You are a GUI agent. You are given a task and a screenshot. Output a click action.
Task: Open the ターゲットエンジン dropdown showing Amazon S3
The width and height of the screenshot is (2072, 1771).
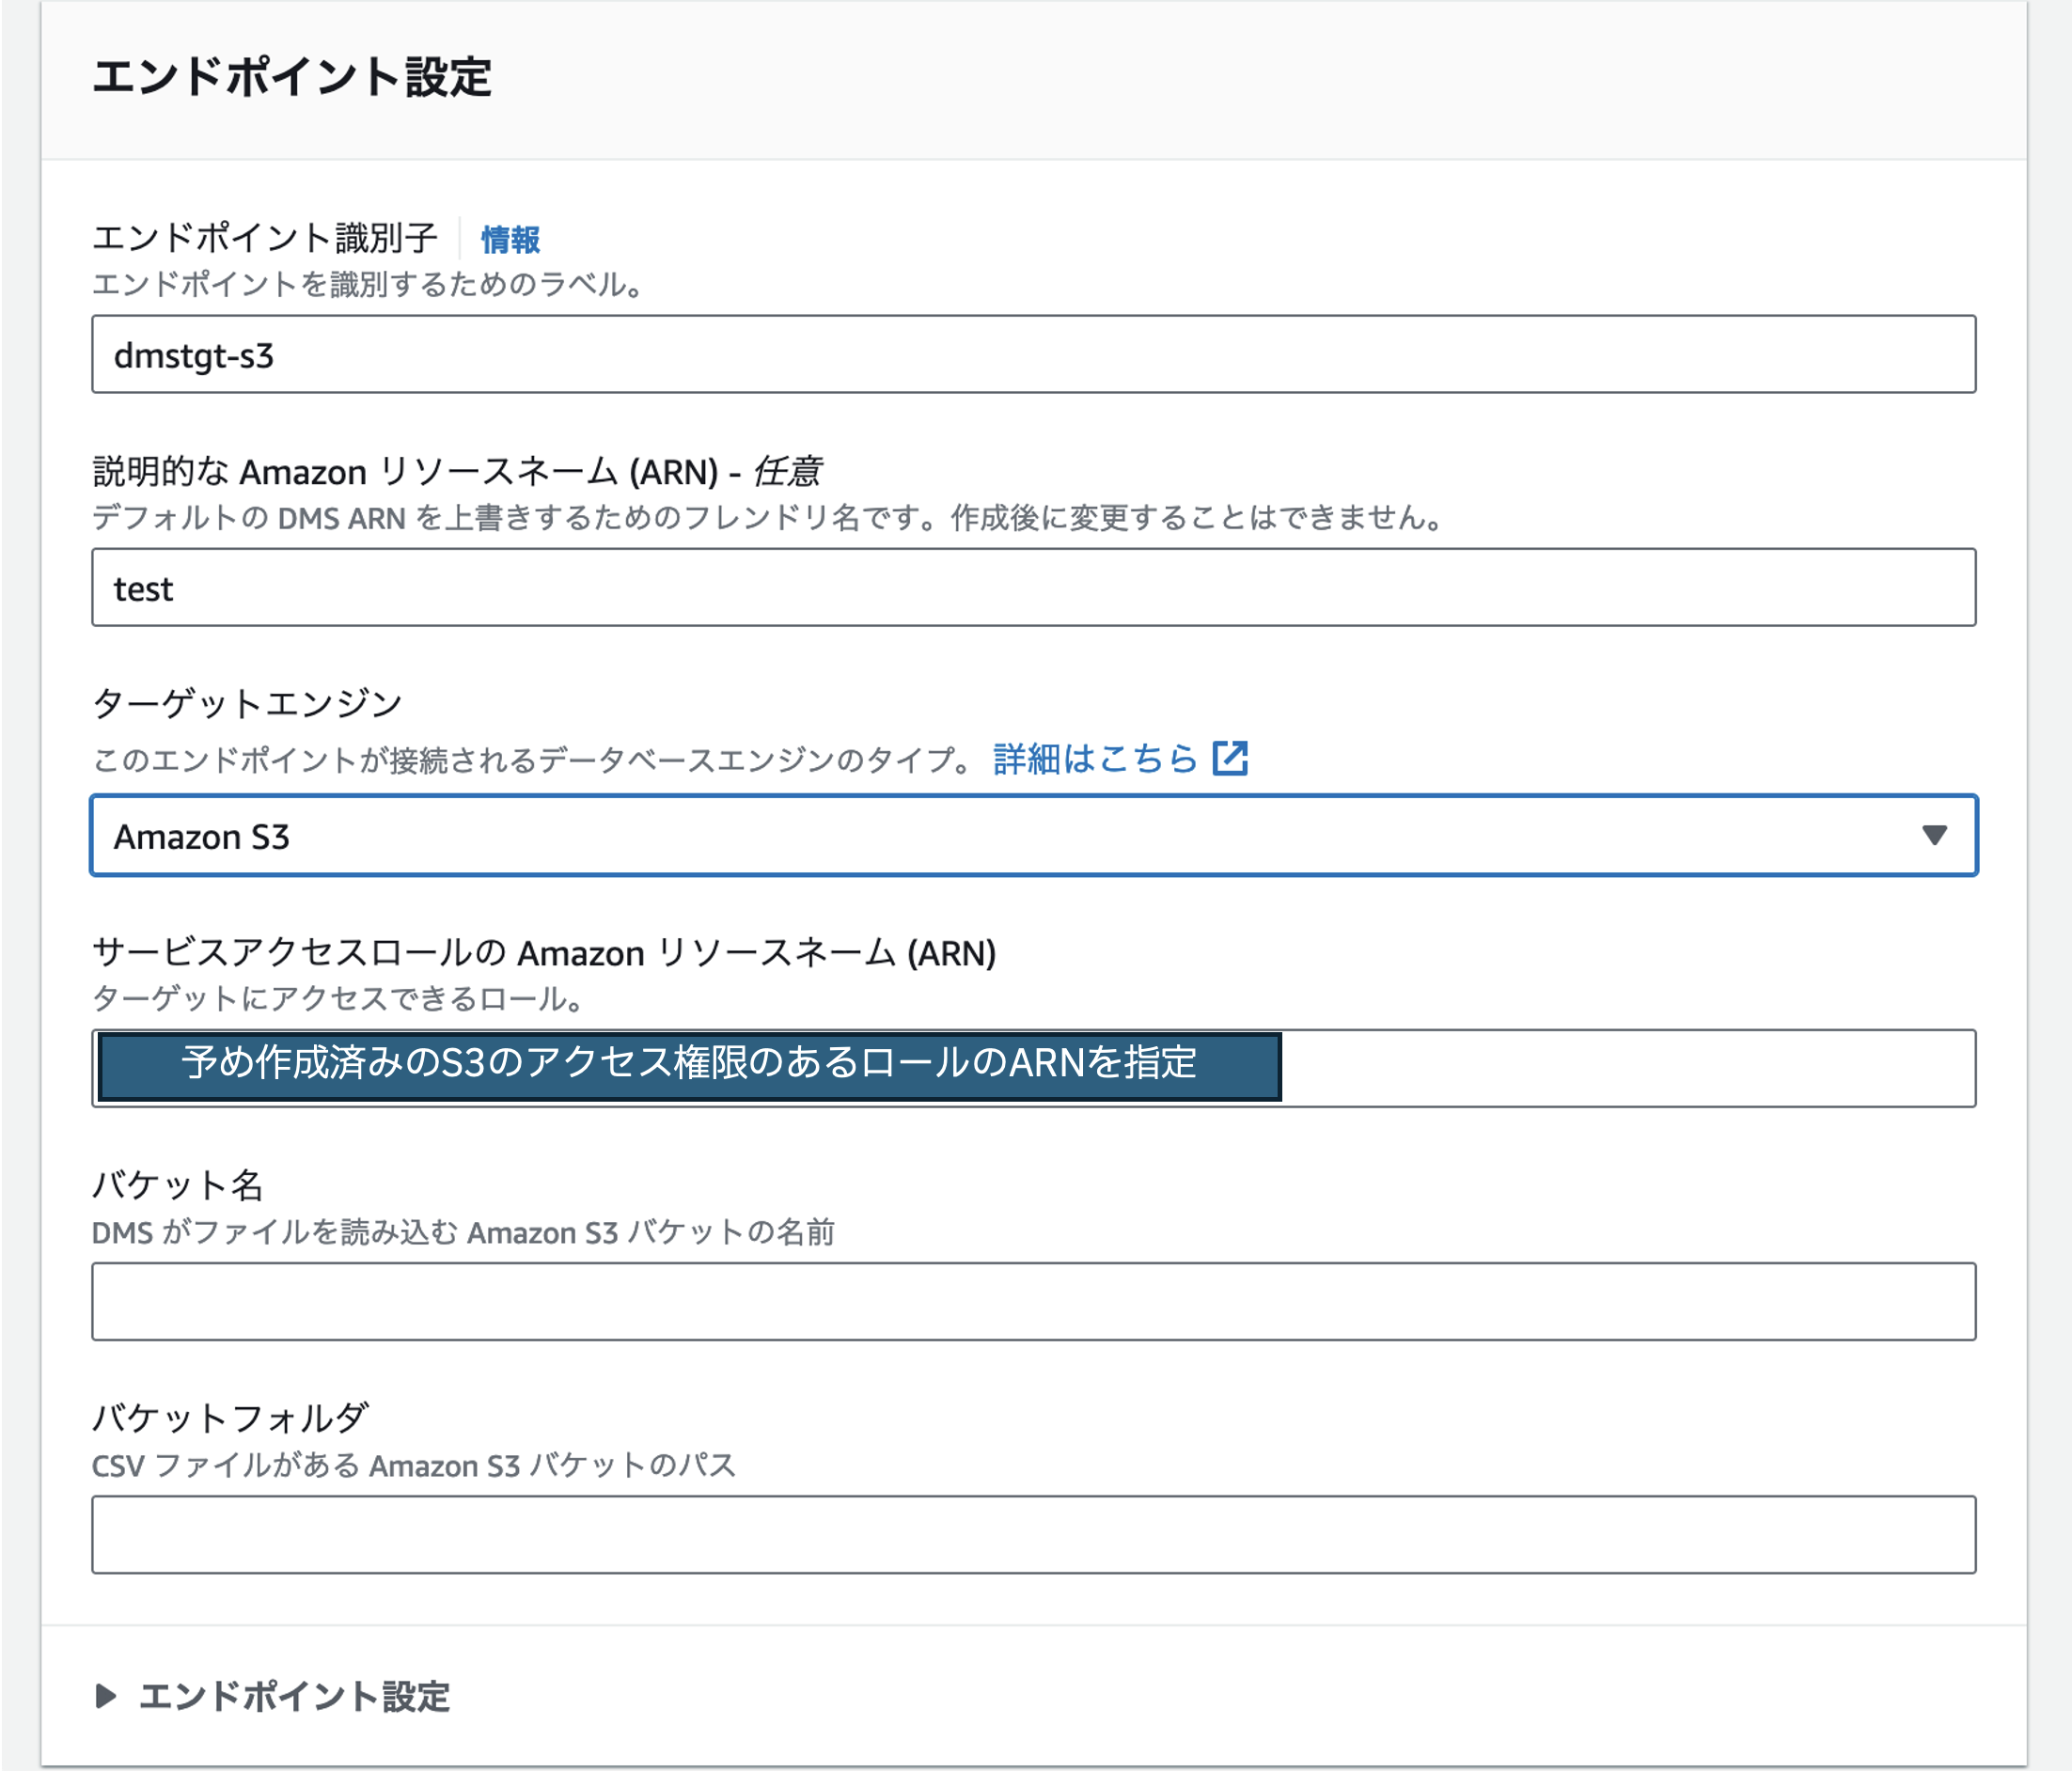click(x=1000, y=836)
